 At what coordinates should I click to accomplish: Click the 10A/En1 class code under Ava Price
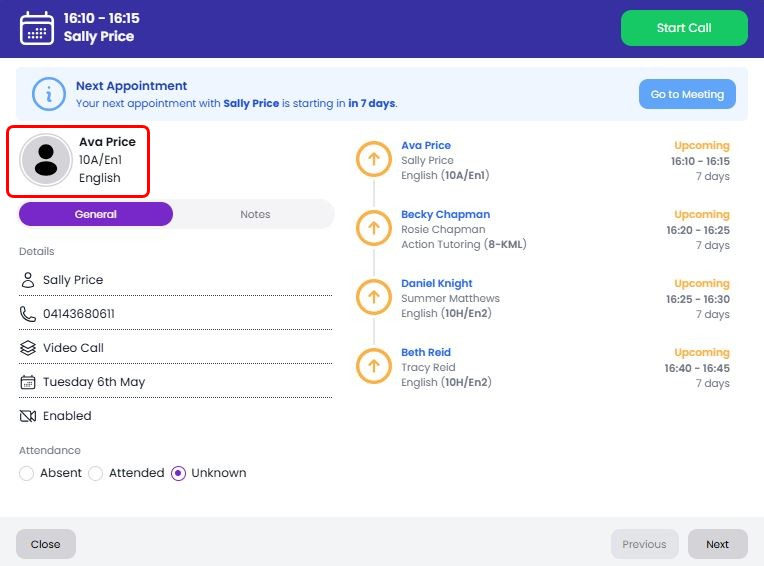click(100, 160)
